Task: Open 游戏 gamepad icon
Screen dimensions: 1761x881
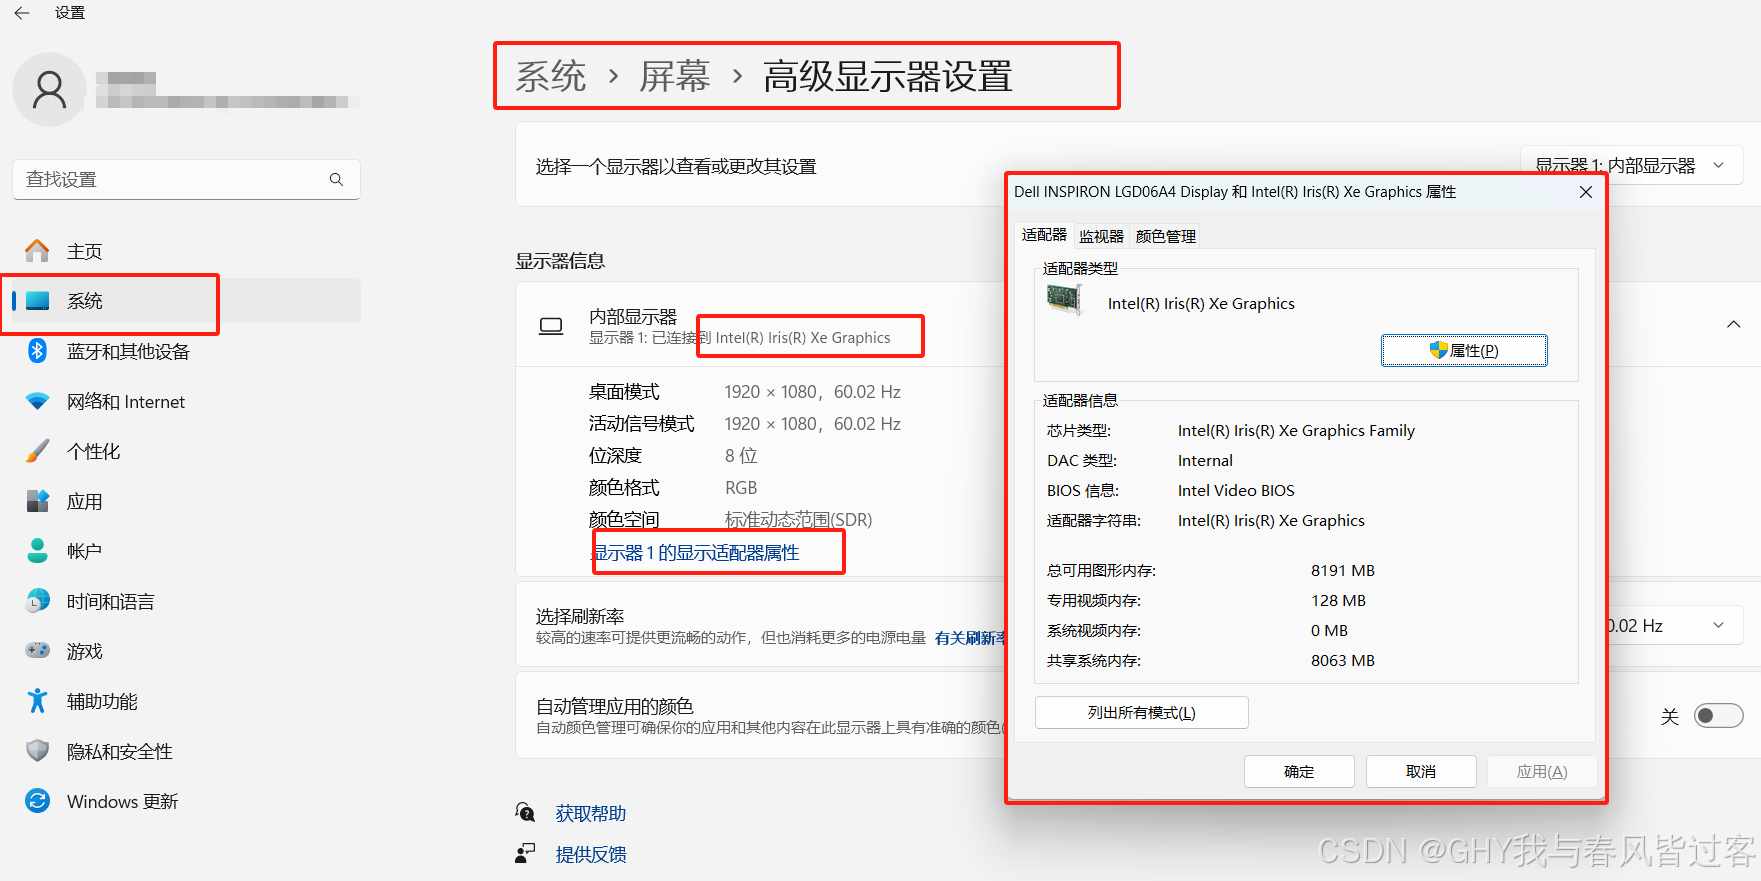Action: pos(37,651)
